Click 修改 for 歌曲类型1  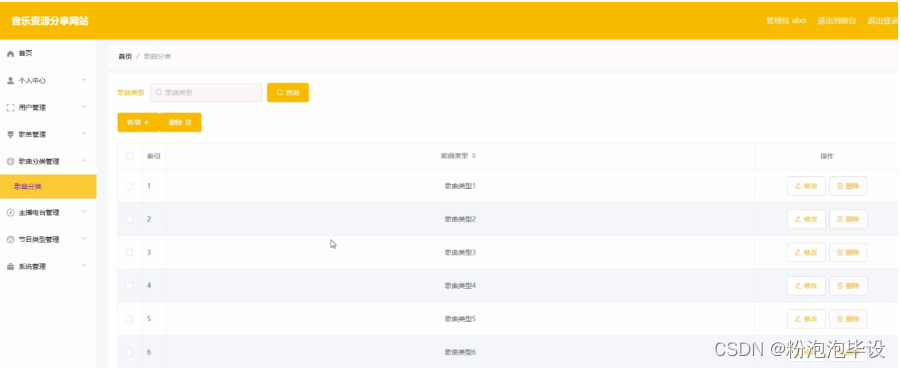click(806, 186)
